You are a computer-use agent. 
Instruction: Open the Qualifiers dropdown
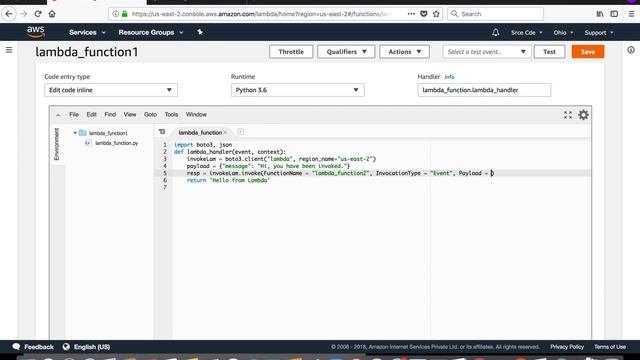point(346,52)
